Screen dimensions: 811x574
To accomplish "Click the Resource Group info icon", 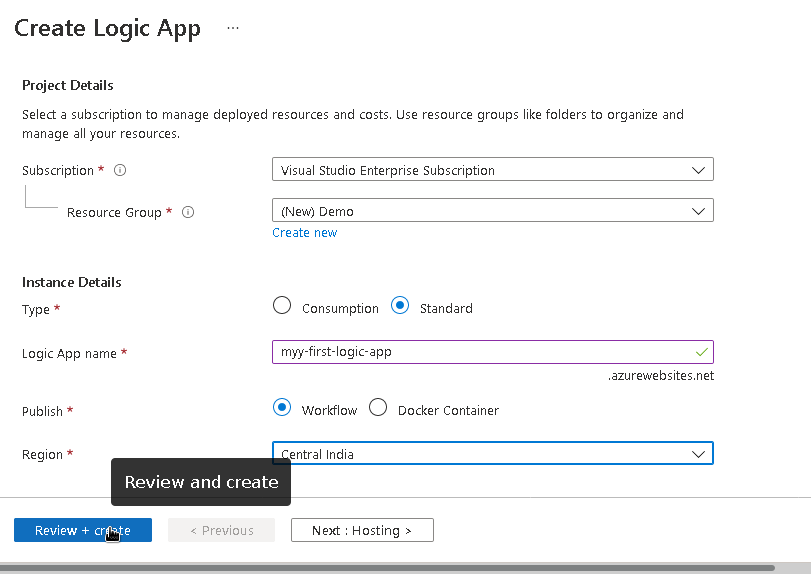I will (x=188, y=212).
